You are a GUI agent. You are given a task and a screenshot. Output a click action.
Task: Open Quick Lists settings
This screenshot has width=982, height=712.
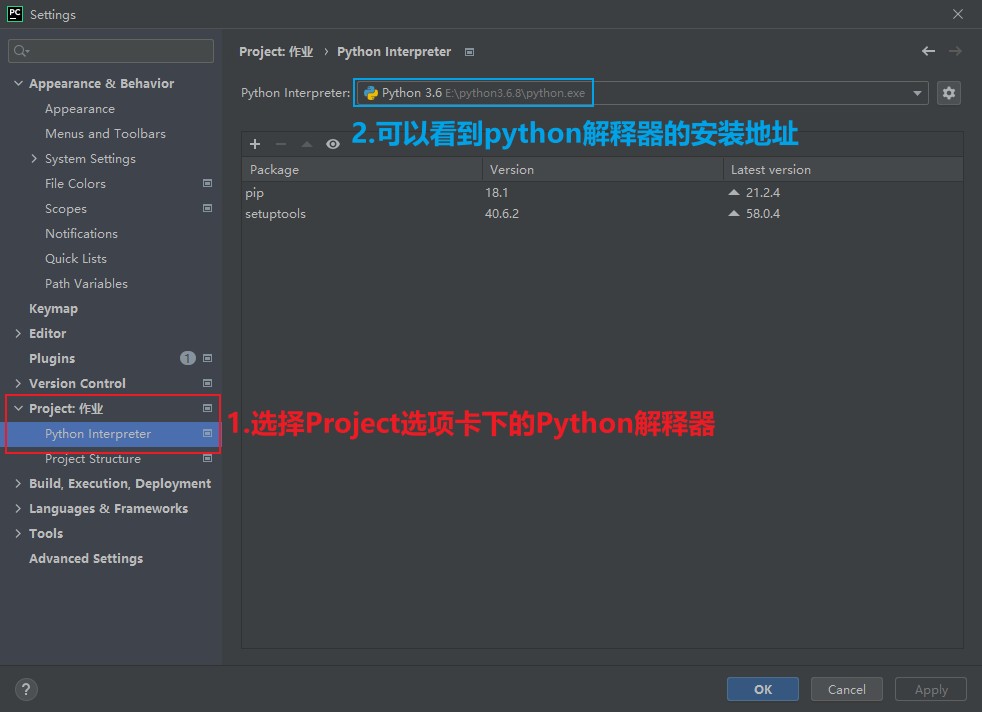point(76,259)
